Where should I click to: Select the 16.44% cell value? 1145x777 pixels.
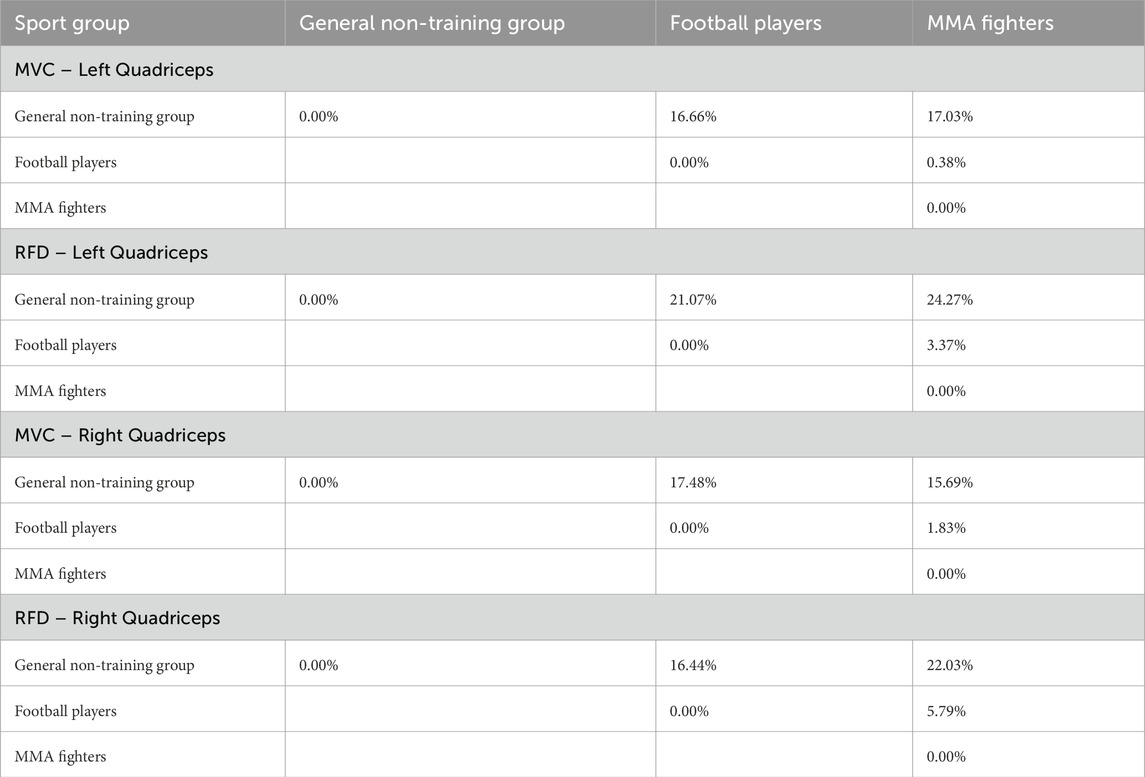tap(693, 665)
